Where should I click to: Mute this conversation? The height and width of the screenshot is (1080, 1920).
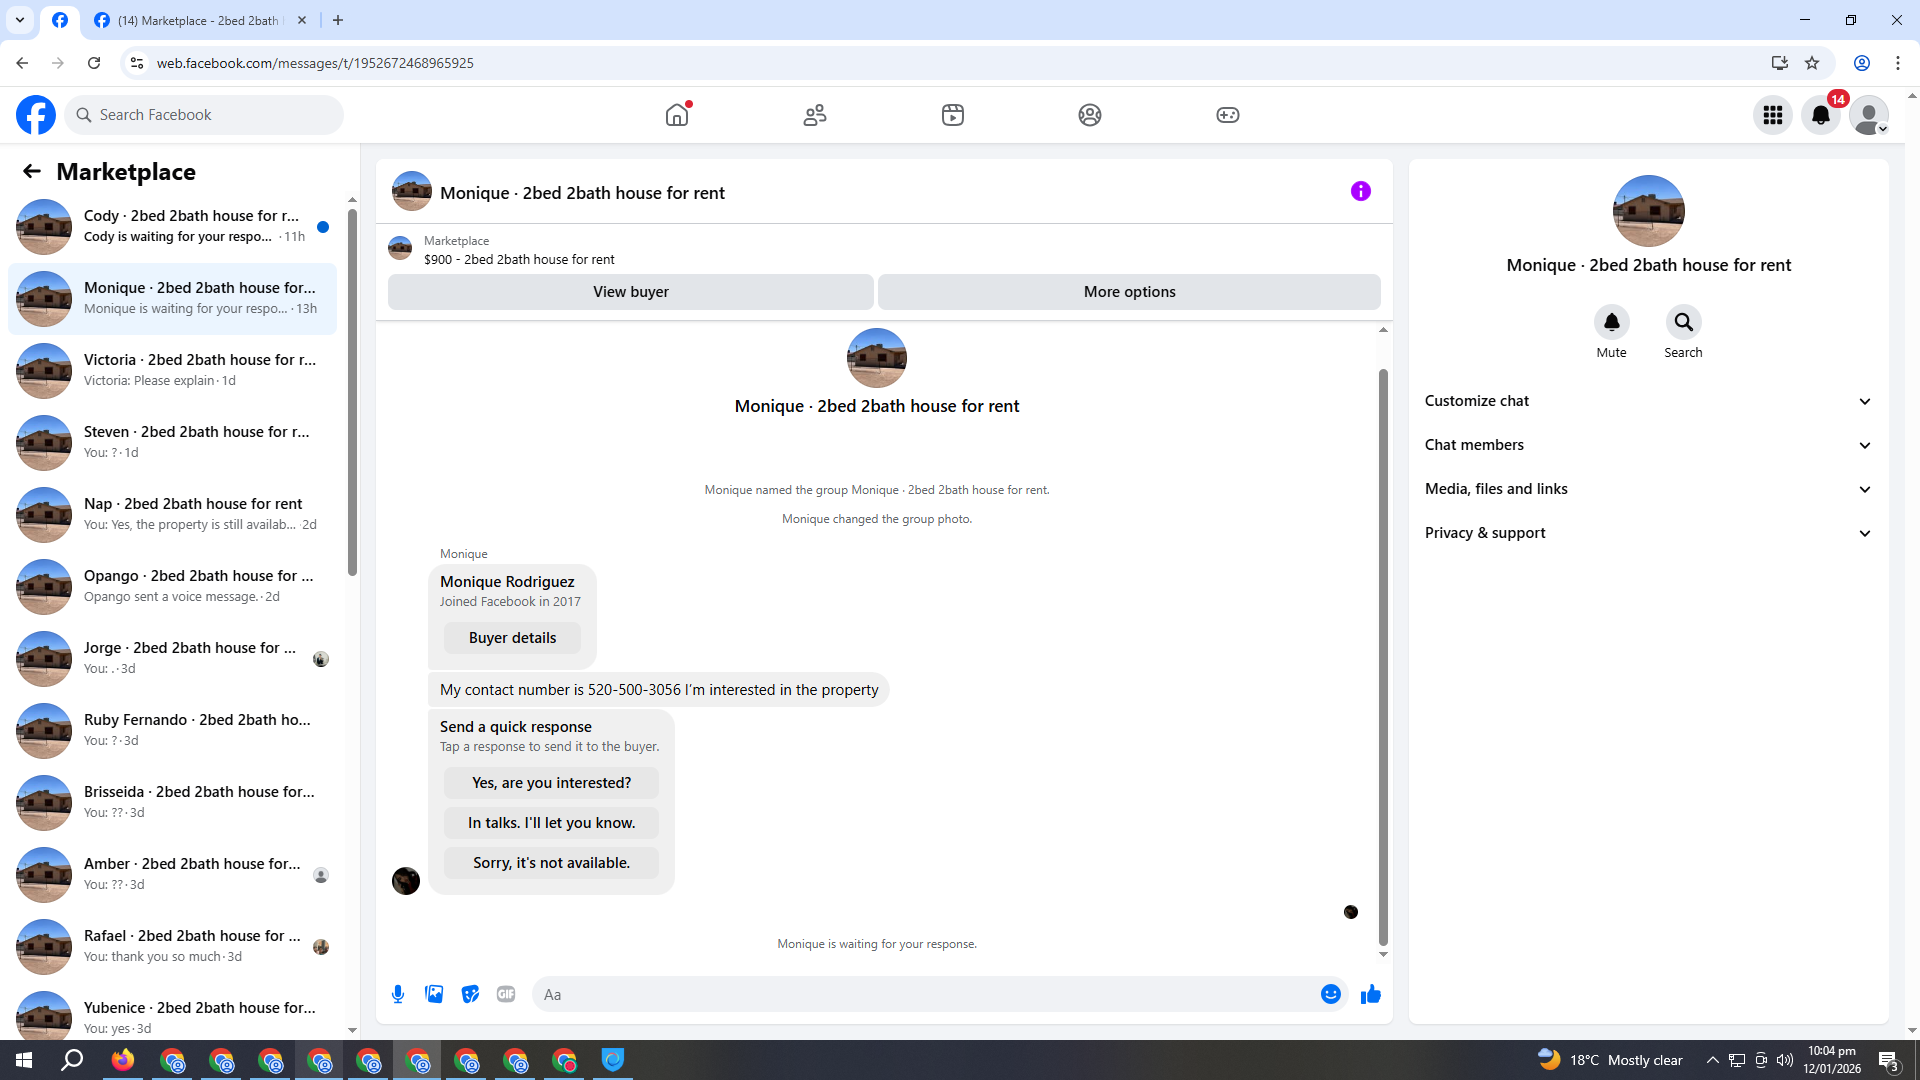coord(1611,322)
